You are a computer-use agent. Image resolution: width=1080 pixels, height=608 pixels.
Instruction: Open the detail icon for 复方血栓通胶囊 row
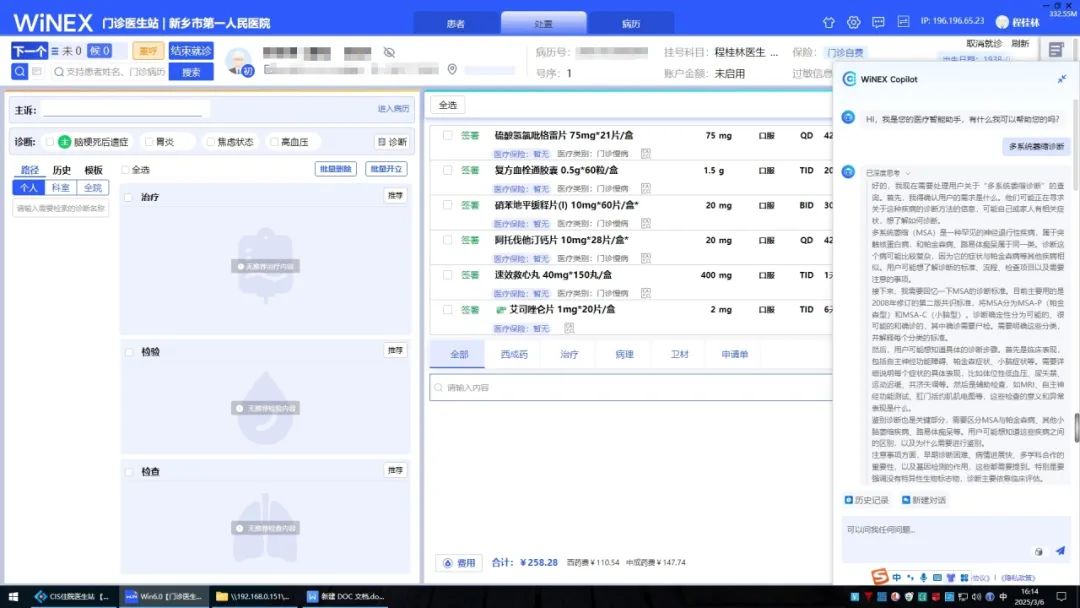pyautogui.click(x=645, y=188)
